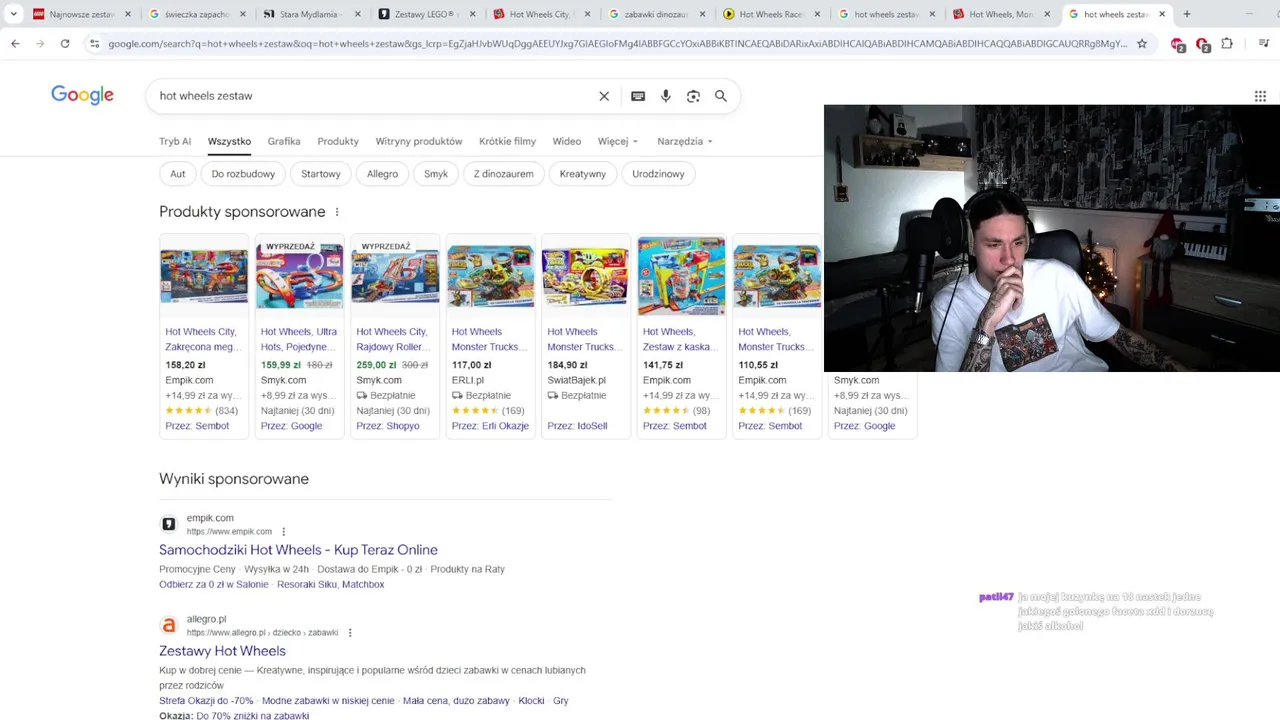Expand the Więcej dropdown
The width and height of the screenshot is (1280, 720).
pyautogui.click(x=618, y=141)
